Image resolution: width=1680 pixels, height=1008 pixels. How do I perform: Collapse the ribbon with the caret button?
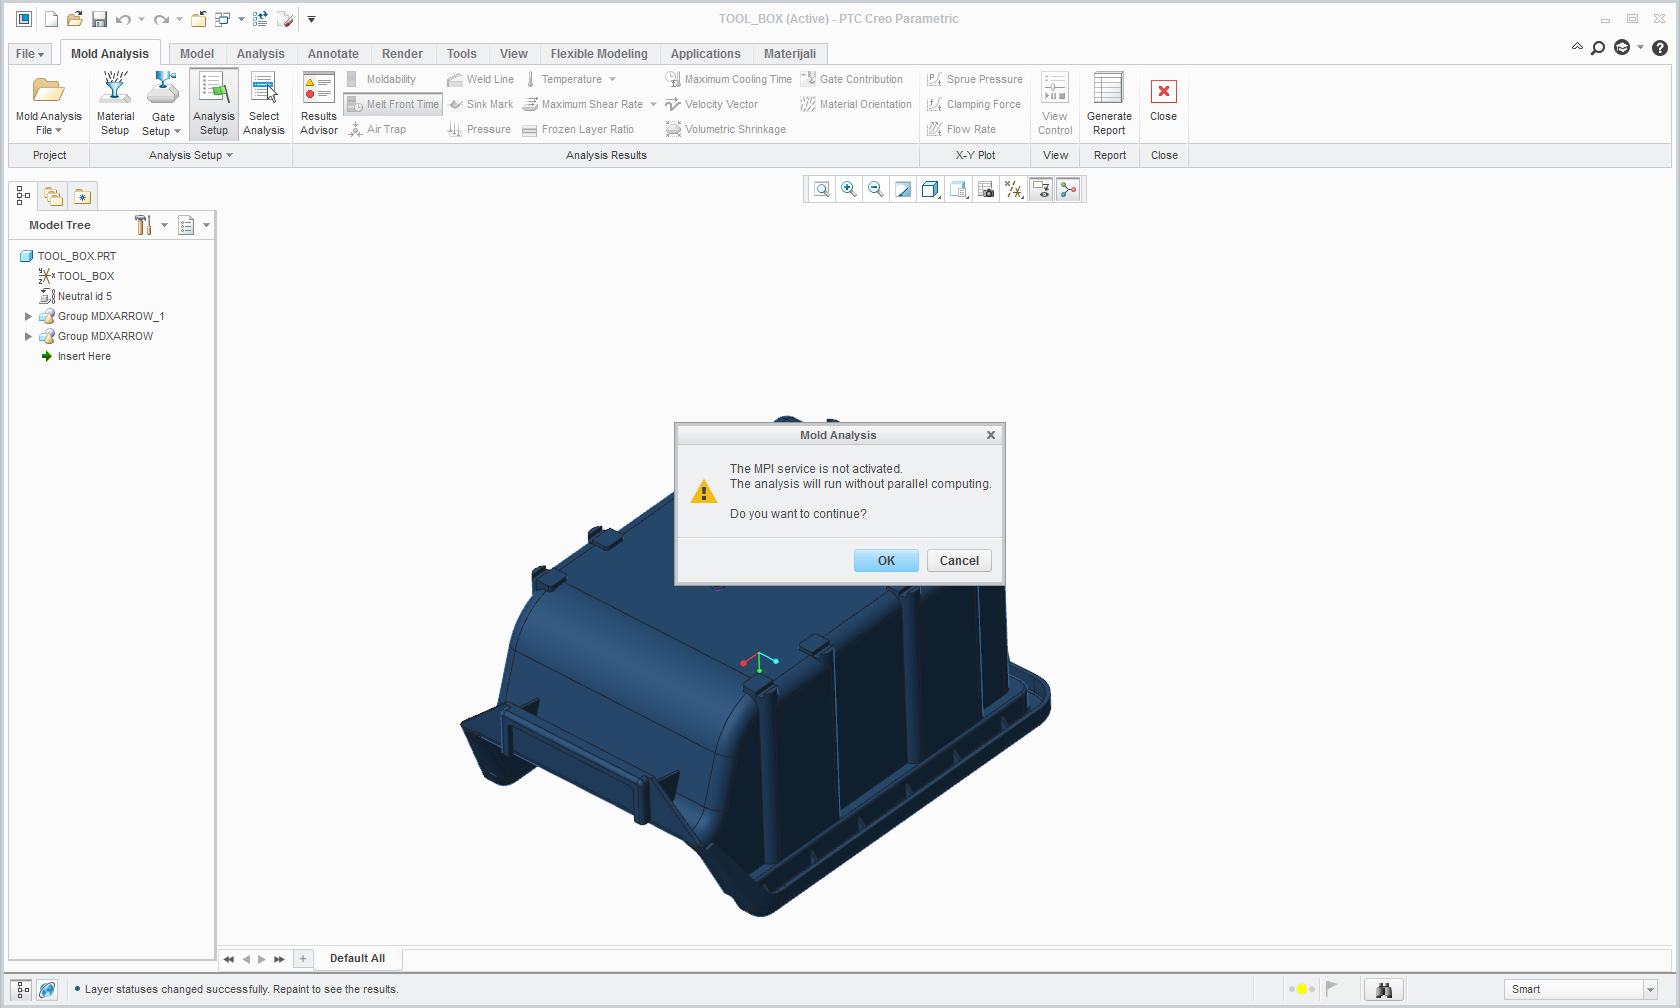[1577, 47]
